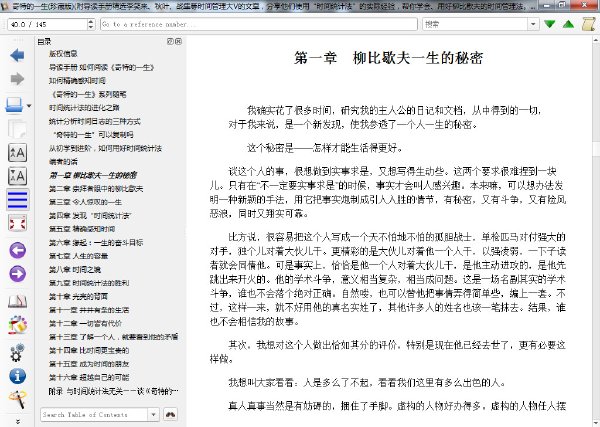
Task: Jump to 时间统计法的进化之路
Action: click(84, 108)
